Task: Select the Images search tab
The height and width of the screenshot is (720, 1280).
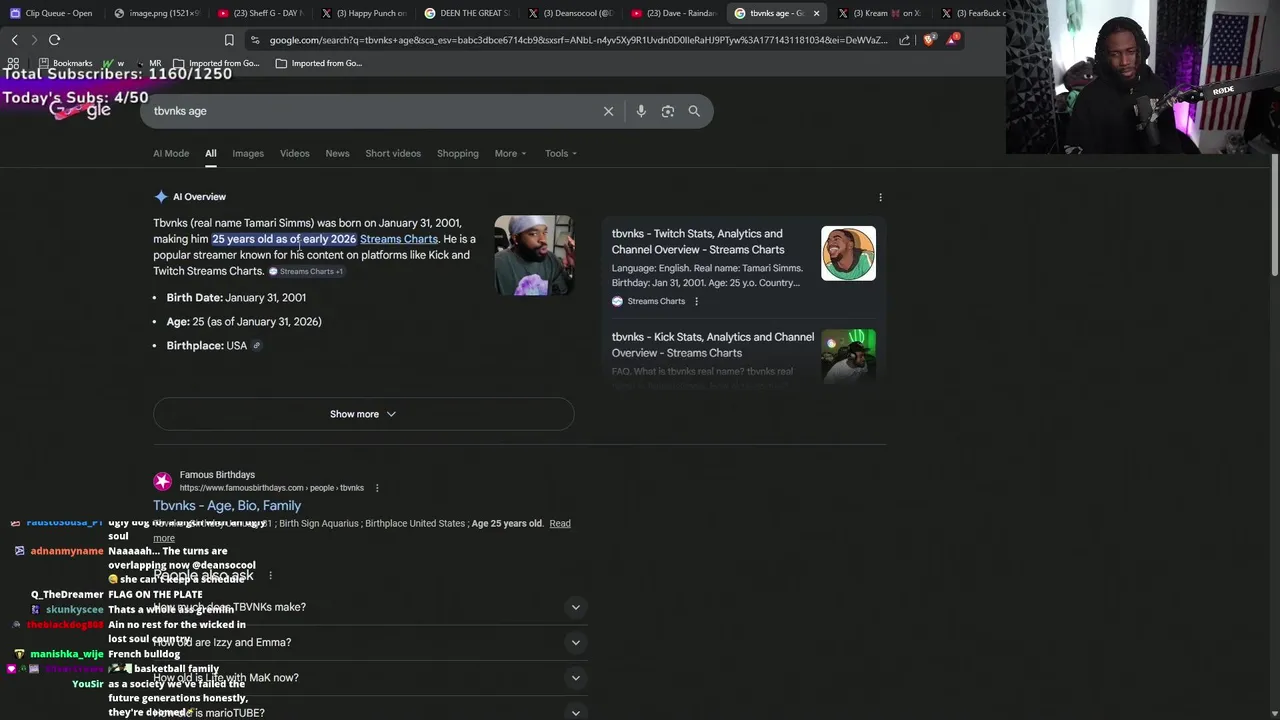Action: (248, 153)
